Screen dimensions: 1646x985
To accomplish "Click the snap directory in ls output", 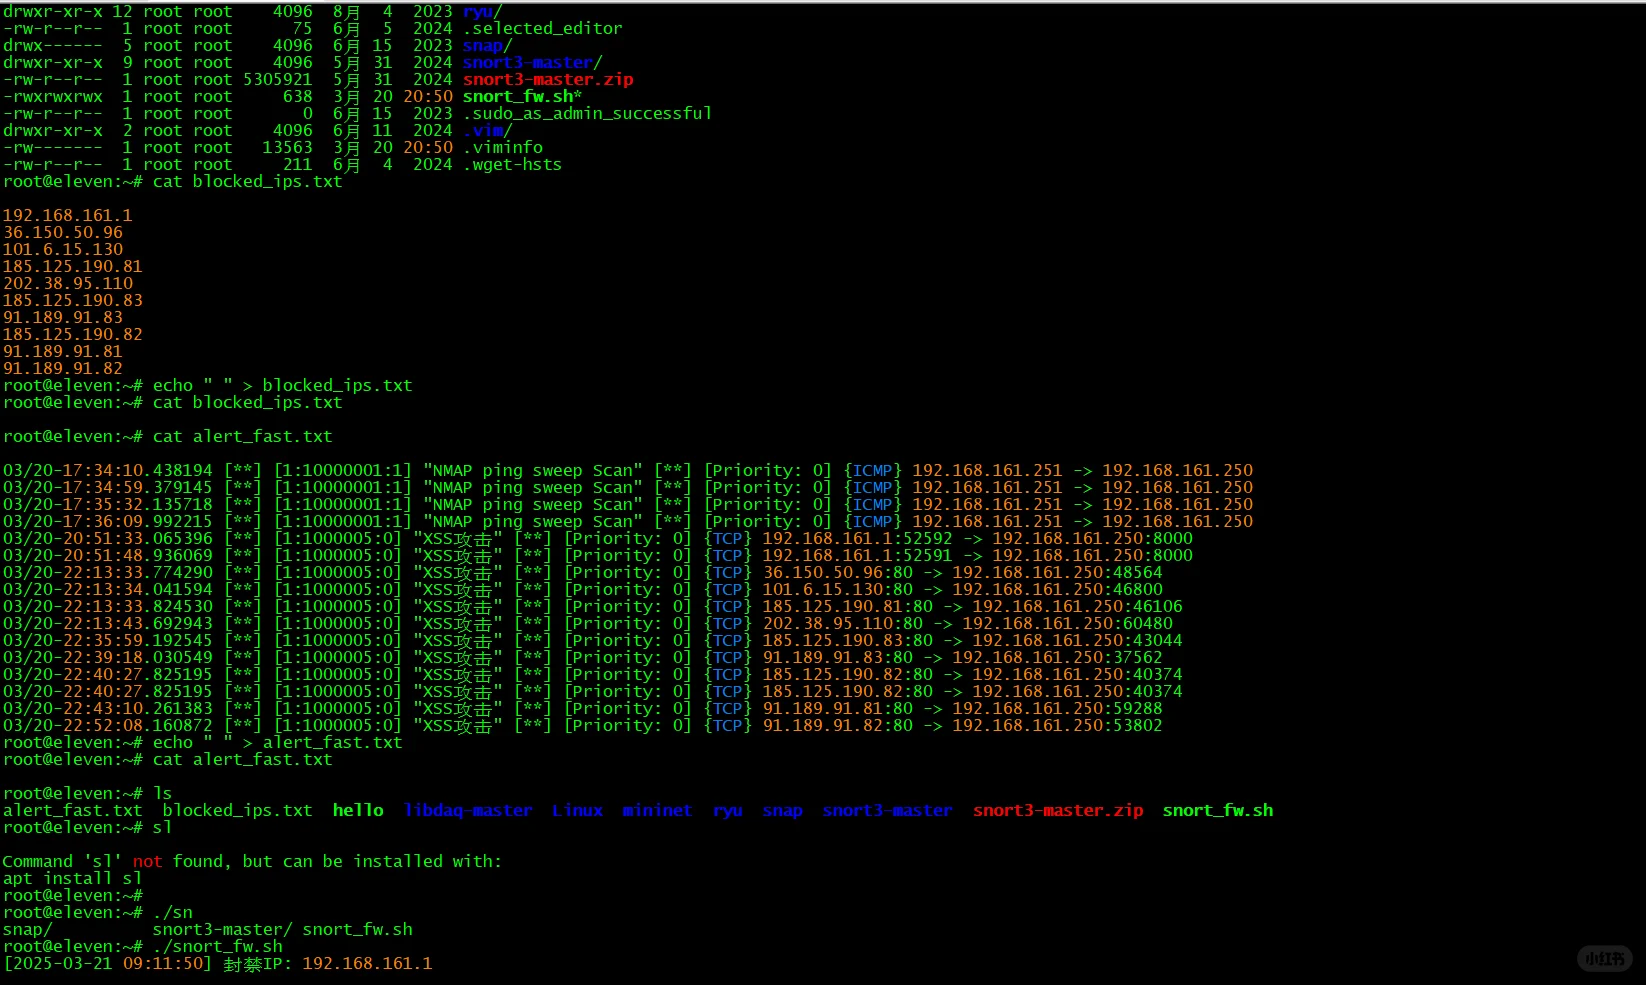I will pyautogui.click(x=782, y=810).
